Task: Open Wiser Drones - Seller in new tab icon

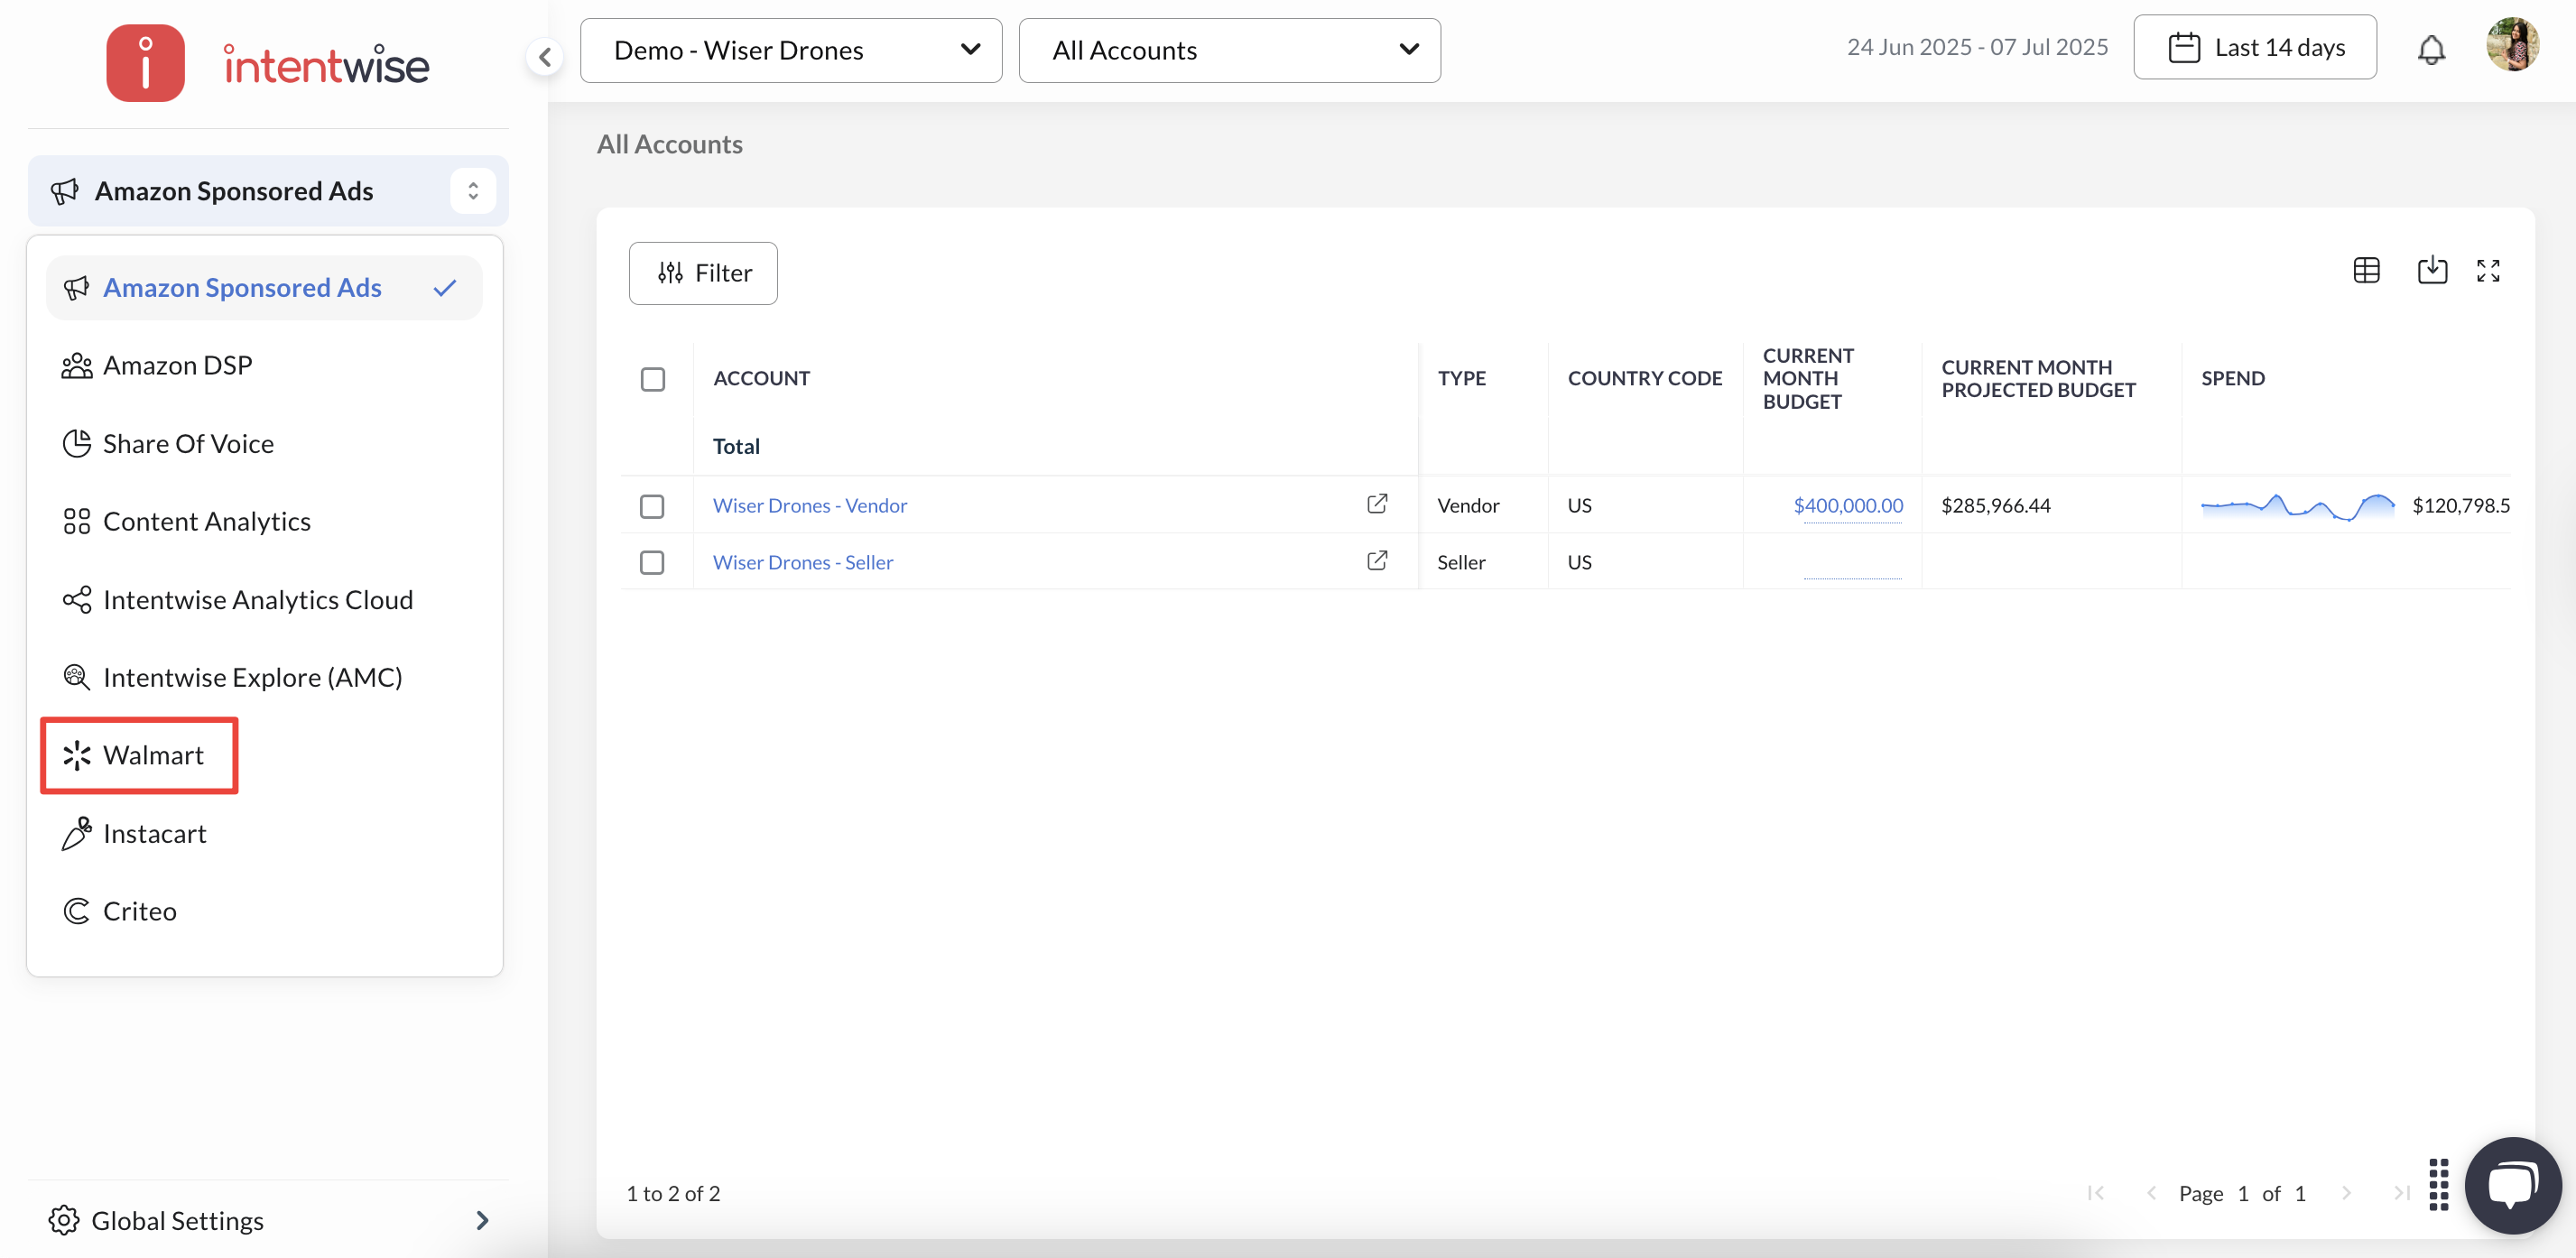Action: (x=1377, y=561)
